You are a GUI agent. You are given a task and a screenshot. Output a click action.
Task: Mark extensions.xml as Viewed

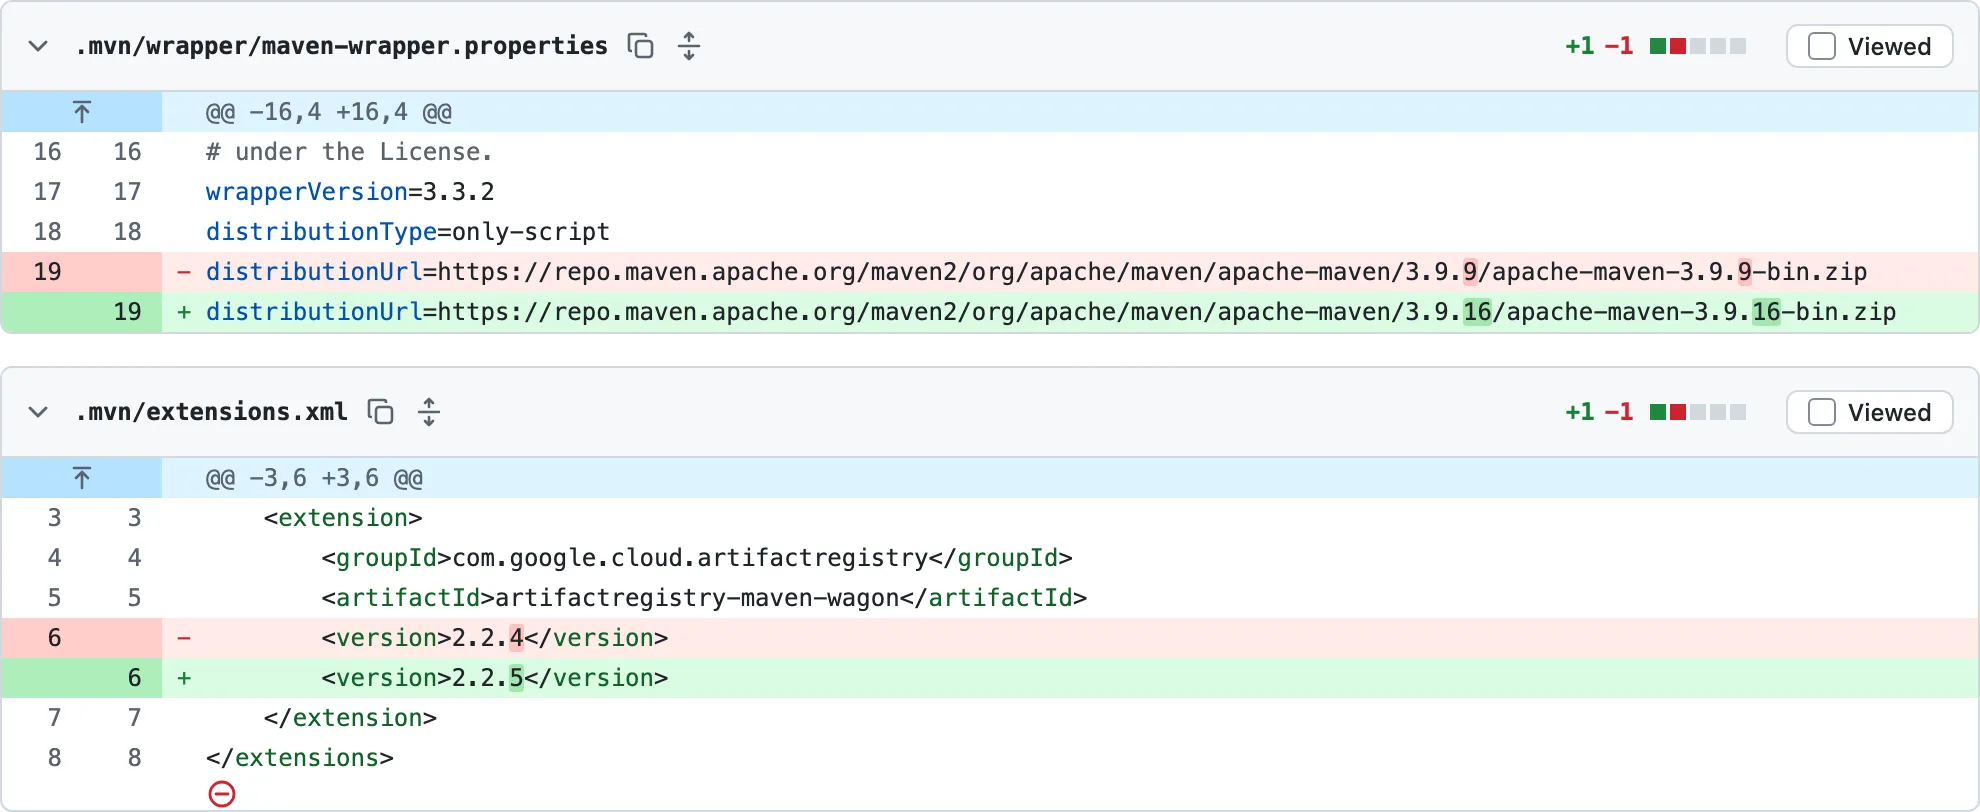1869,412
